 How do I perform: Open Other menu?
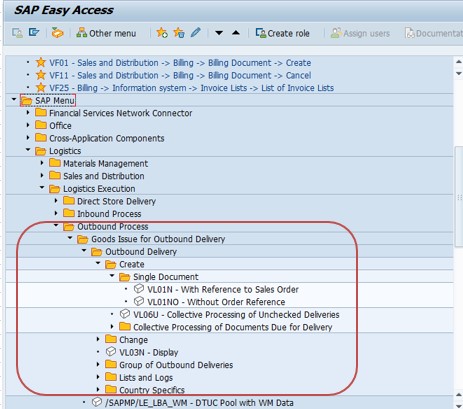[x=106, y=33]
